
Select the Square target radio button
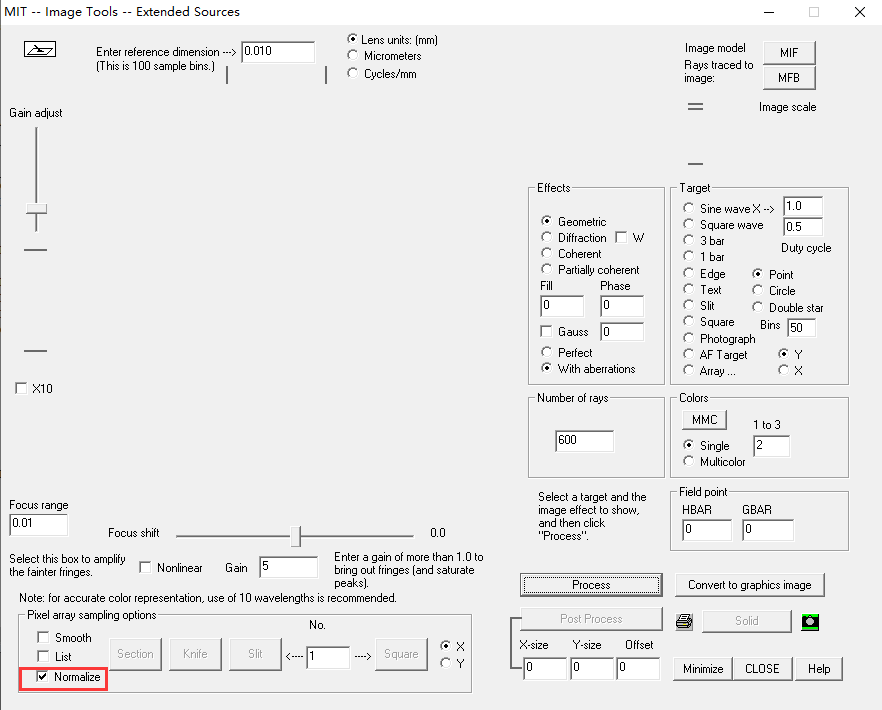pos(688,321)
